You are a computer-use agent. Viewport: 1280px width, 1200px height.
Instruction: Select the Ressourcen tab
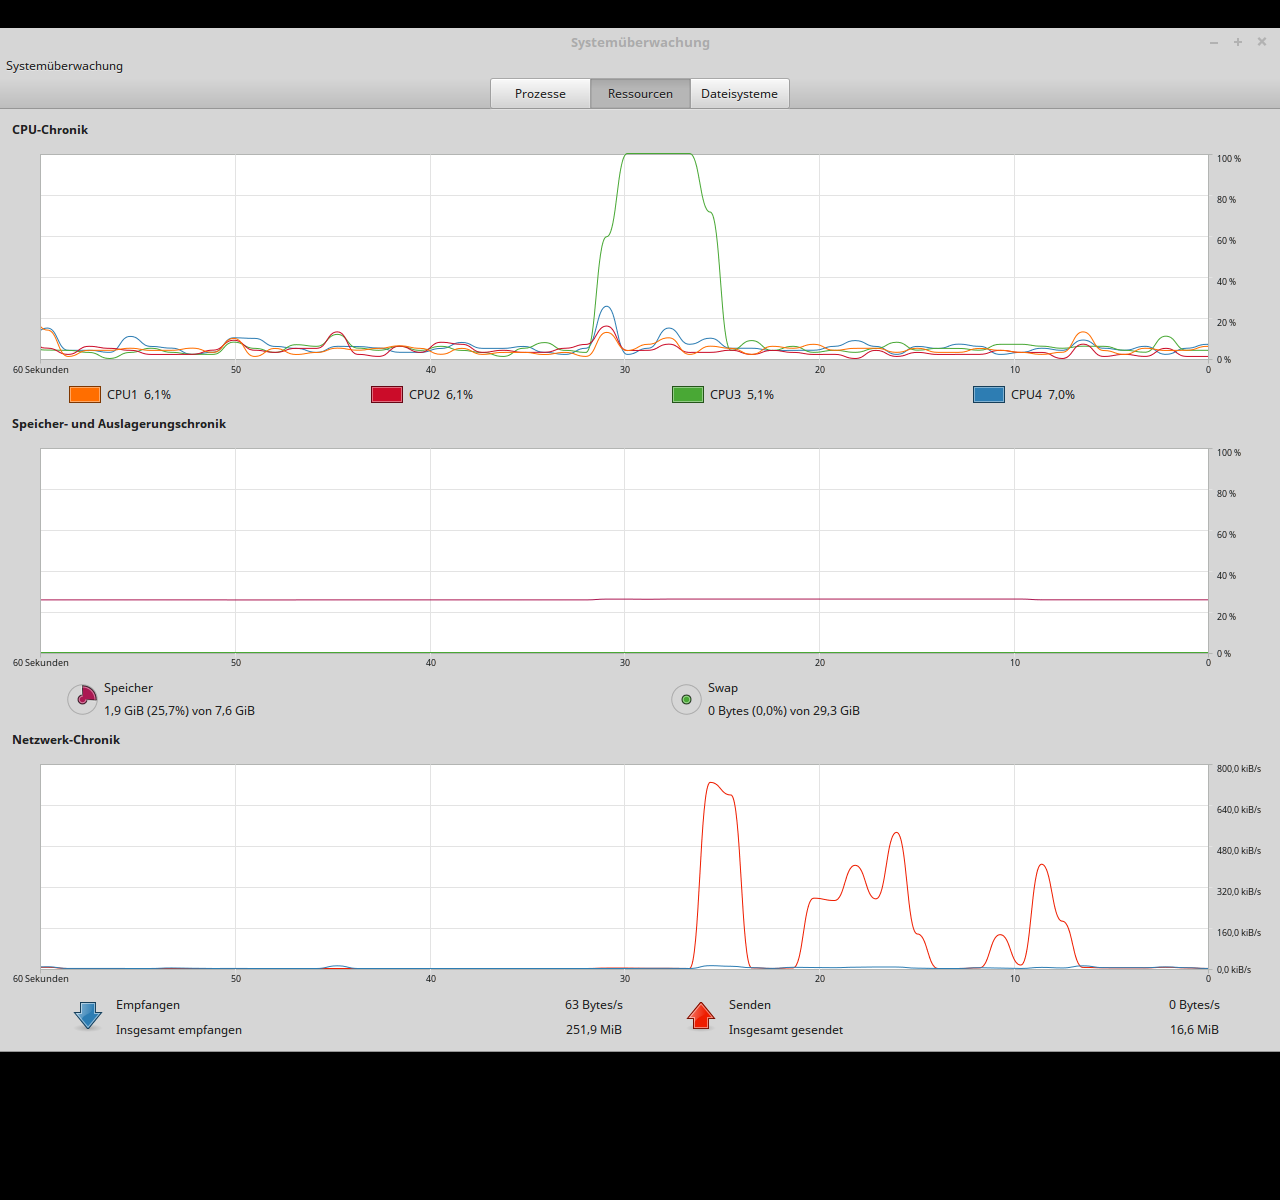point(640,94)
